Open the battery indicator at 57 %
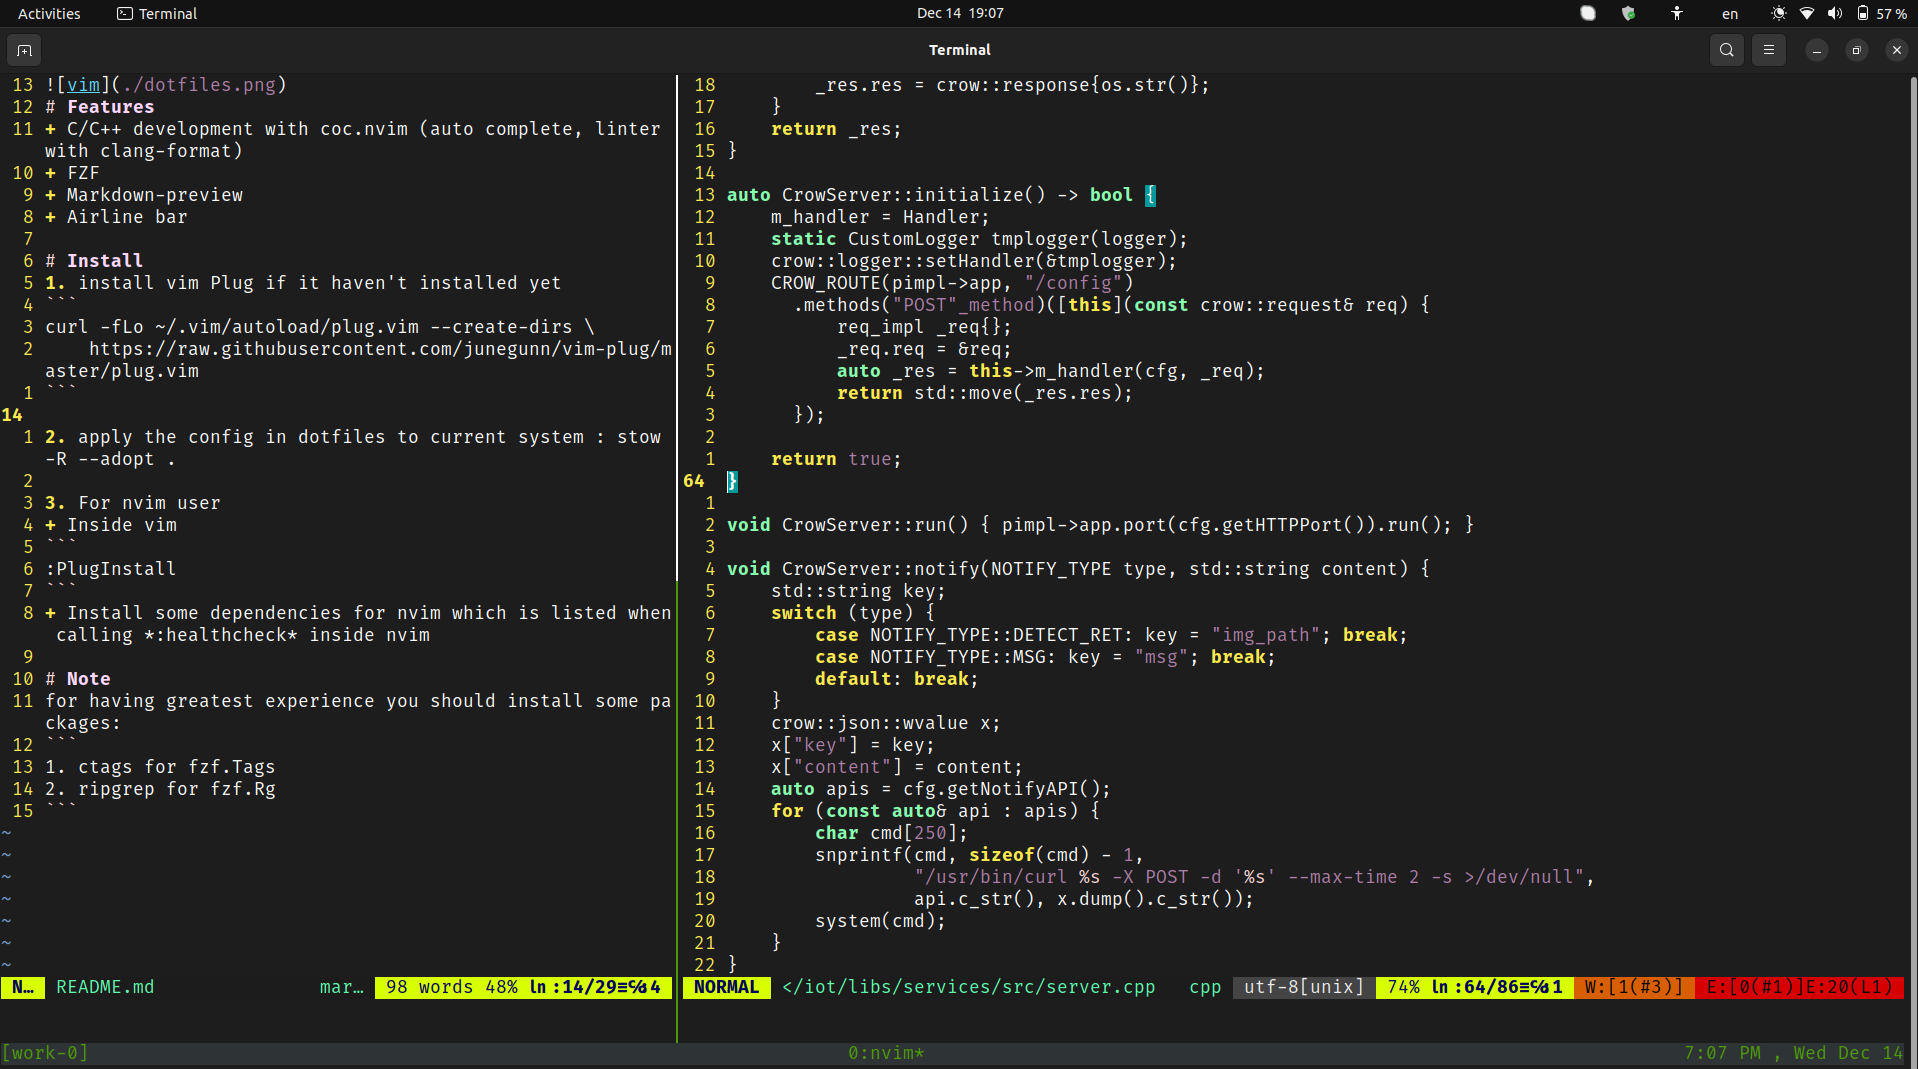1918x1069 pixels. 1881,13
